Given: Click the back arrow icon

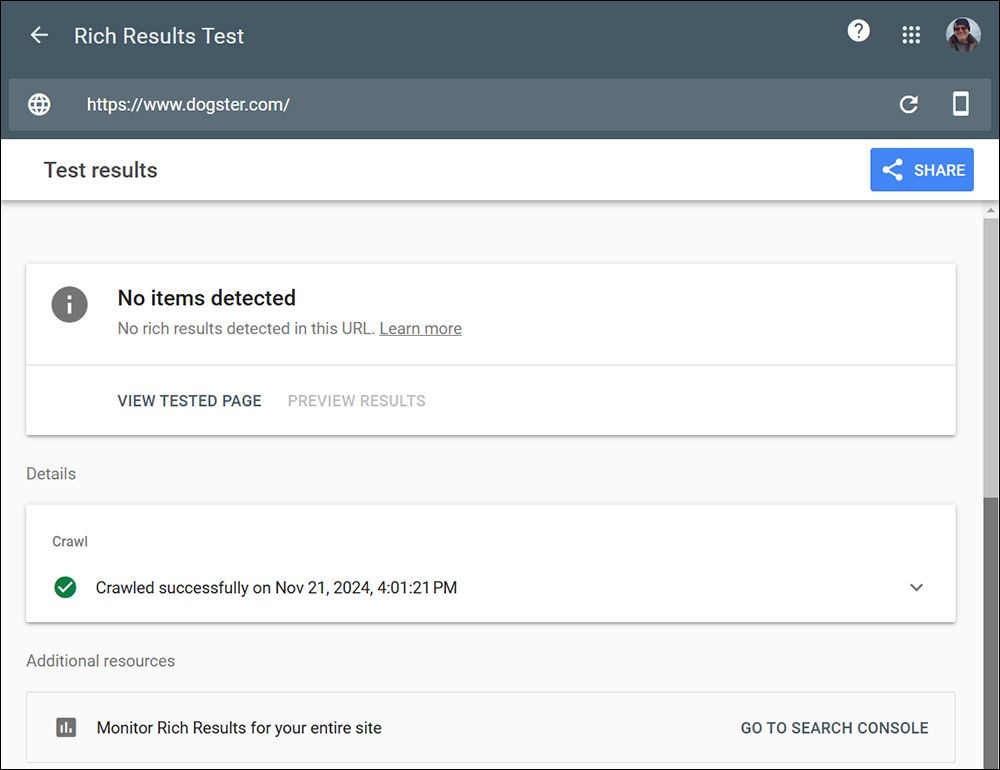Looking at the screenshot, I should point(39,36).
